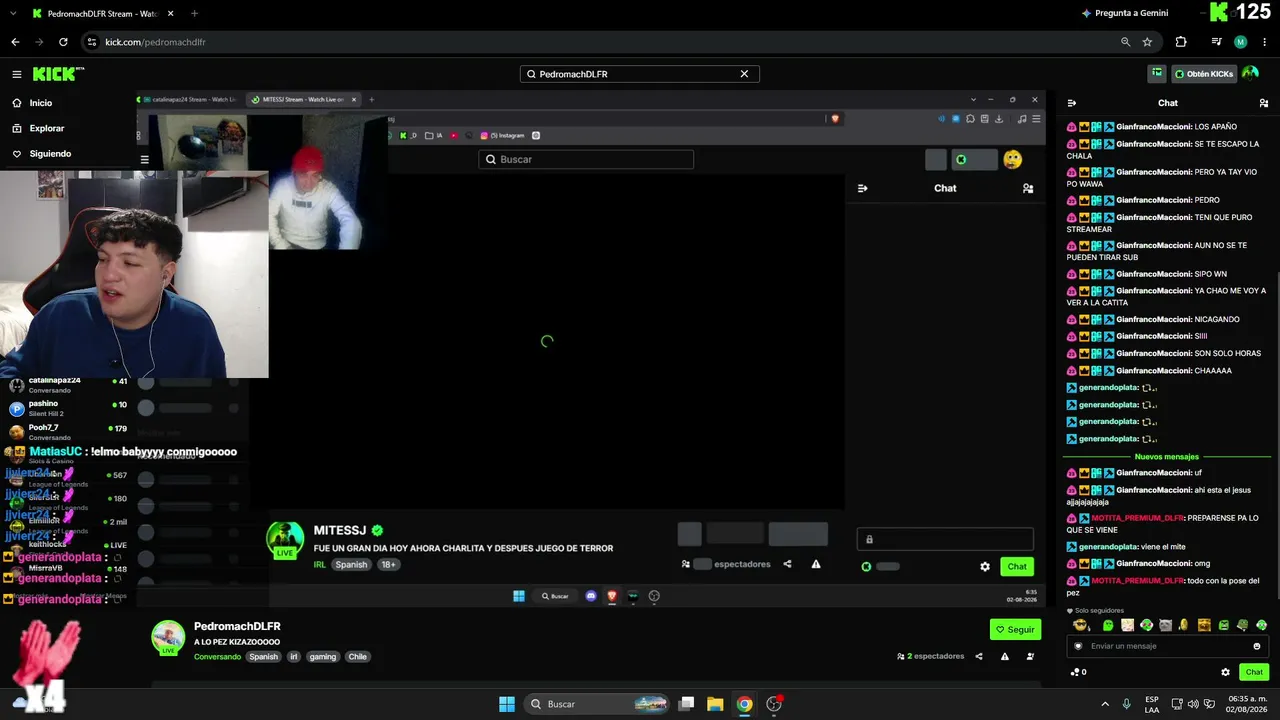This screenshot has height=720, width=1280.
Task: Open the green store icon beside Obtén KICKs
Action: click(x=1157, y=73)
